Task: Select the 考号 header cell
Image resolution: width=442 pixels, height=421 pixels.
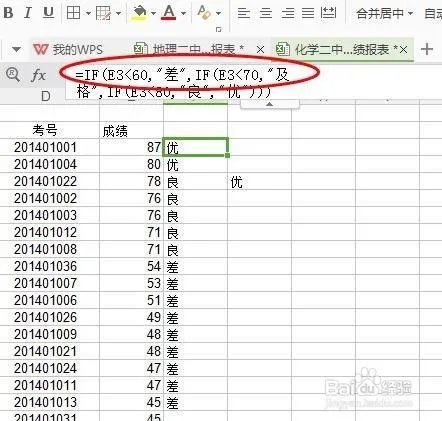Action: tap(50, 130)
